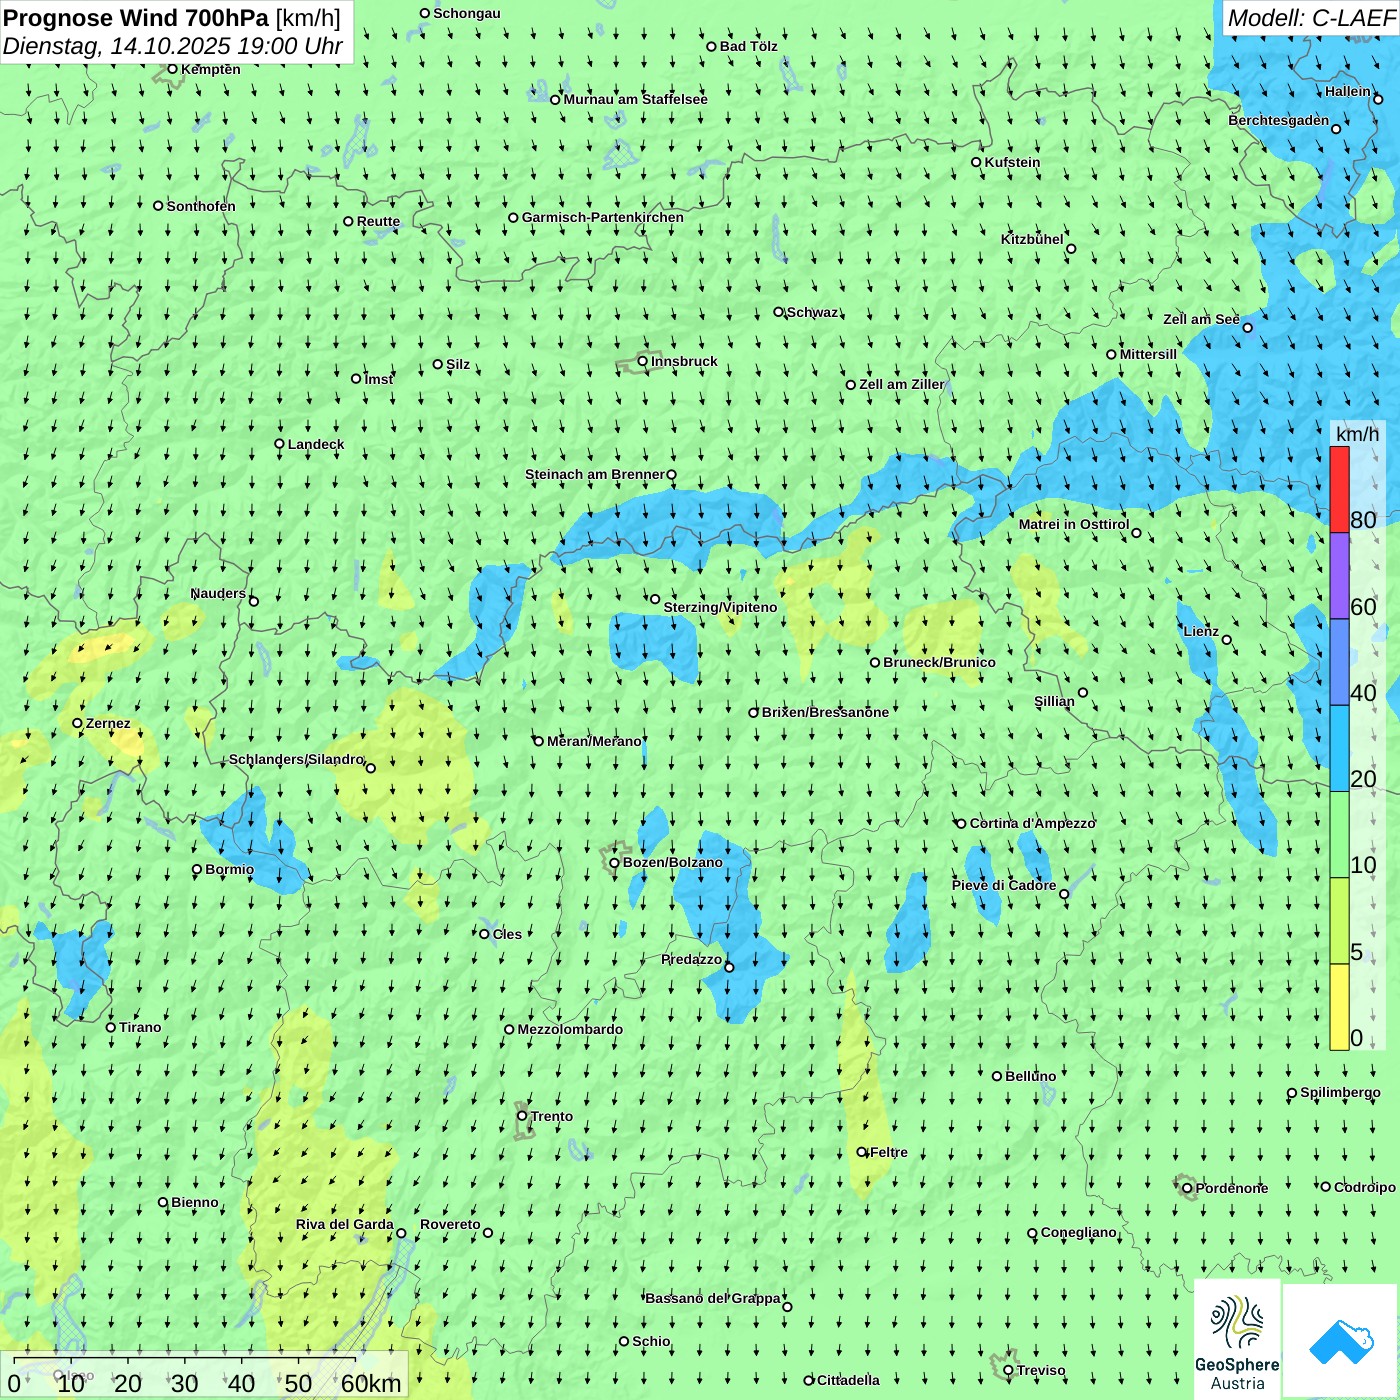Click the Bozen/Bolzano city marker
Screen dimensions: 1400x1400
[614, 863]
